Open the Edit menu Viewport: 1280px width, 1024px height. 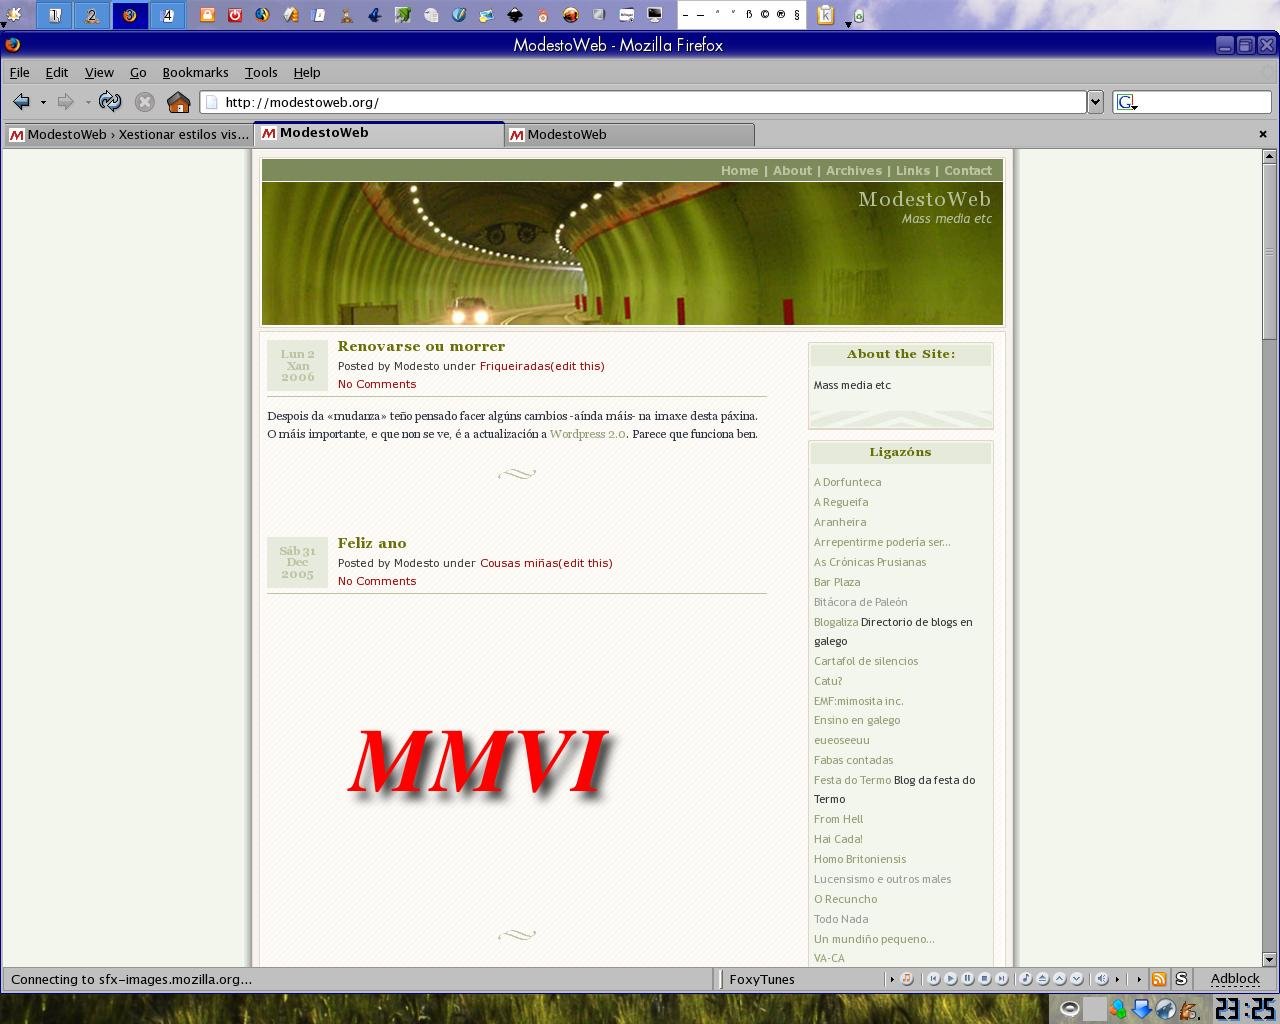coord(57,72)
